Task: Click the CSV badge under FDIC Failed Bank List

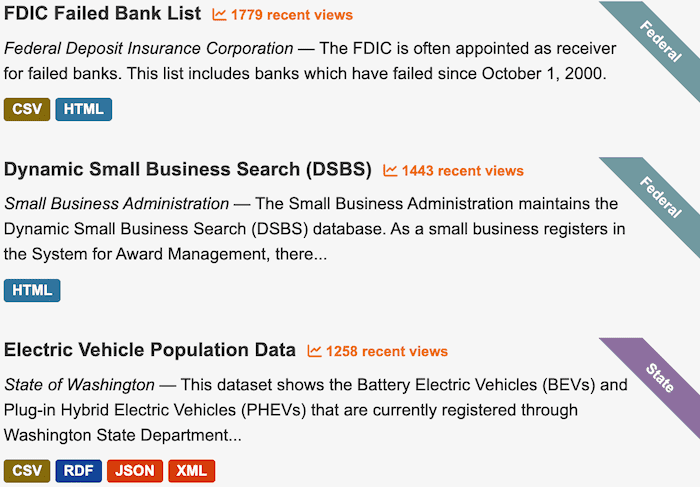Action: pyautogui.click(x=27, y=109)
